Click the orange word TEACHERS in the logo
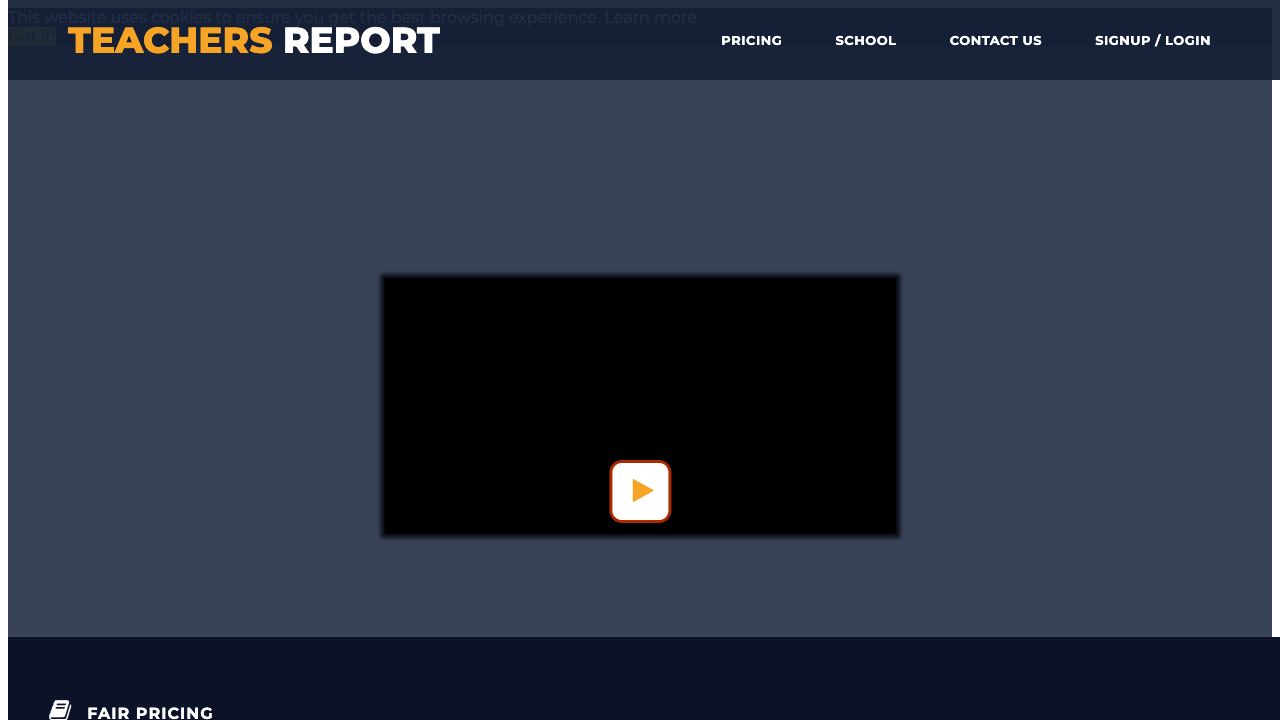 pyautogui.click(x=170, y=41)
